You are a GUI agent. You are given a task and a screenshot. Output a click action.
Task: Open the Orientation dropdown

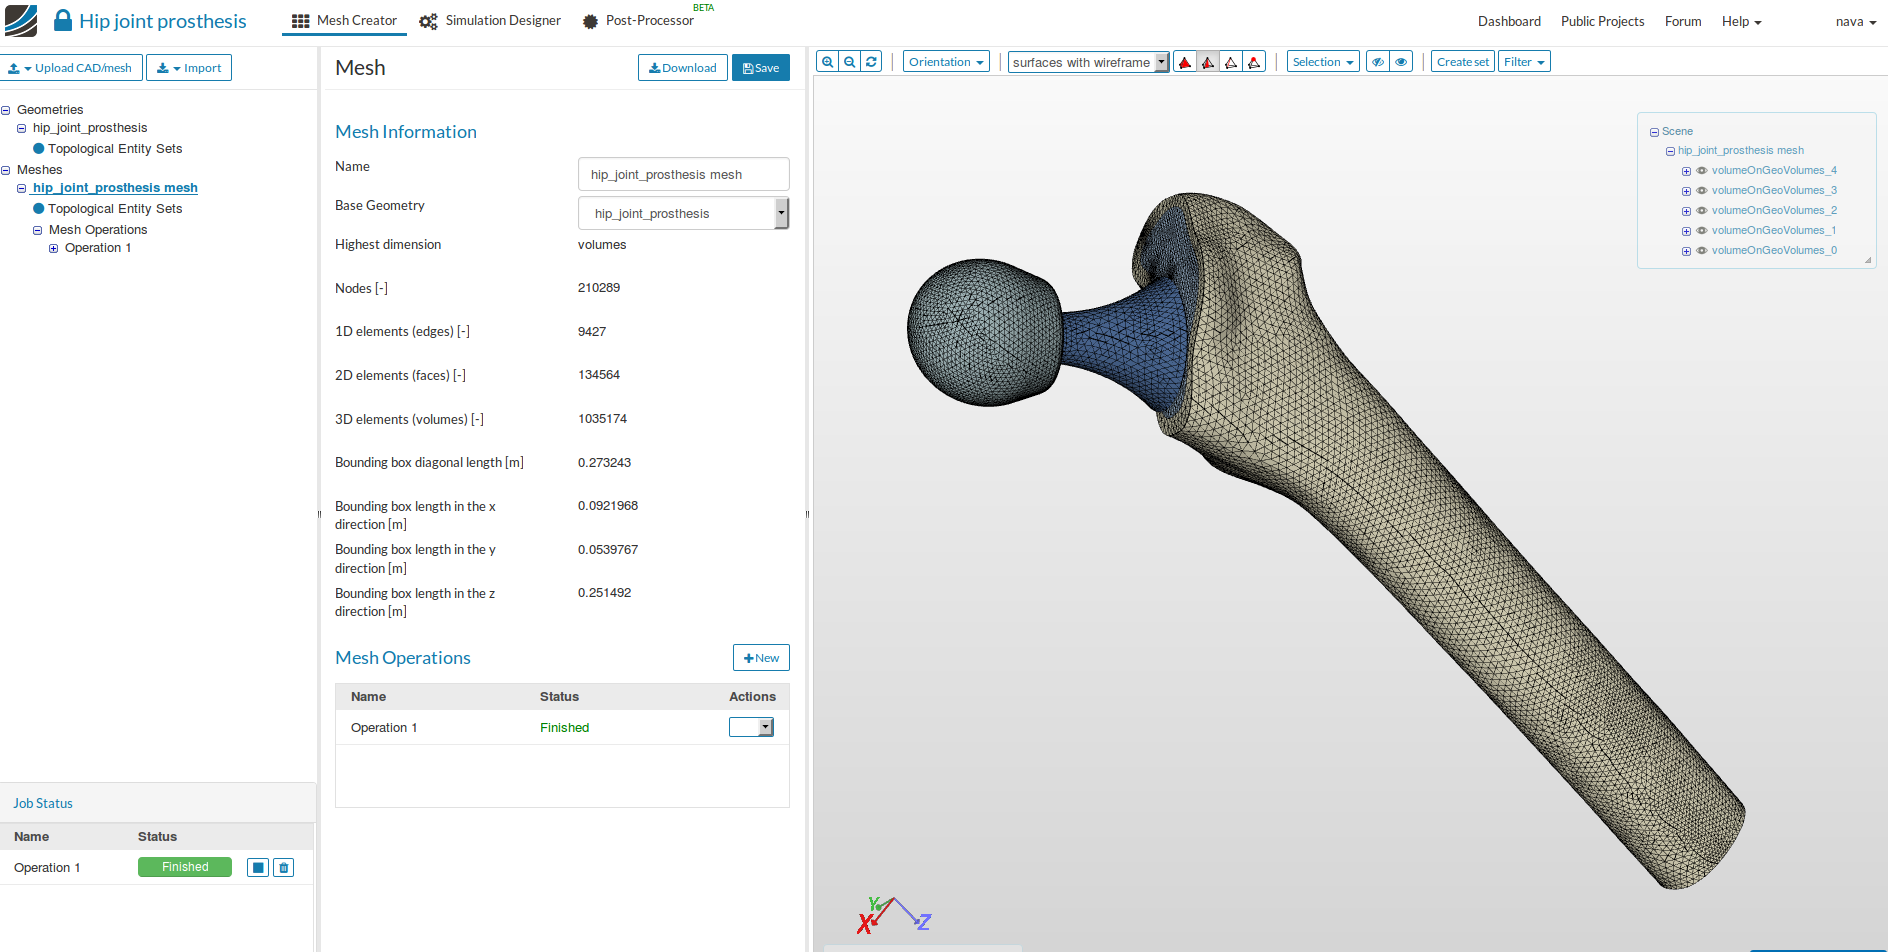point(946,62)
